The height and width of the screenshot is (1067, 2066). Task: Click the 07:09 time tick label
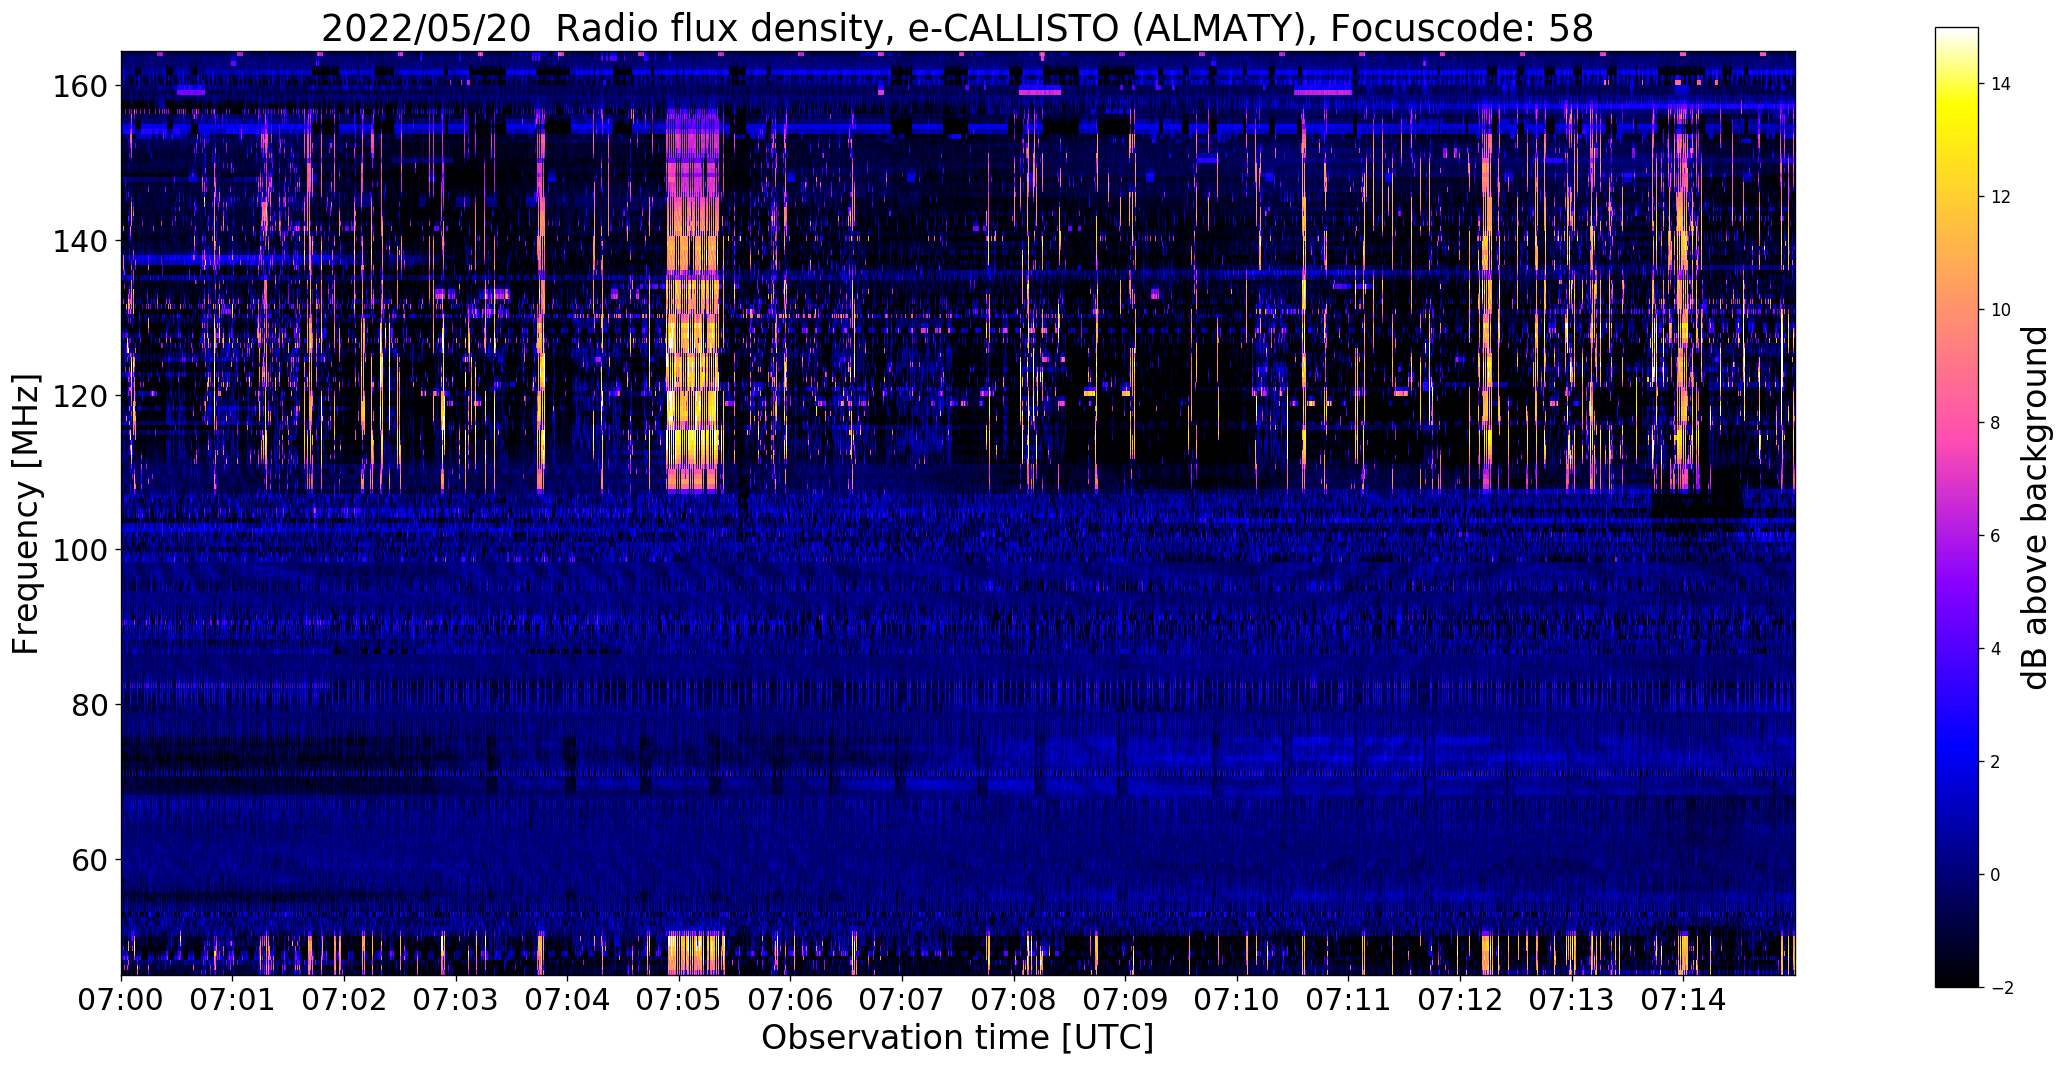point(1125,998)
